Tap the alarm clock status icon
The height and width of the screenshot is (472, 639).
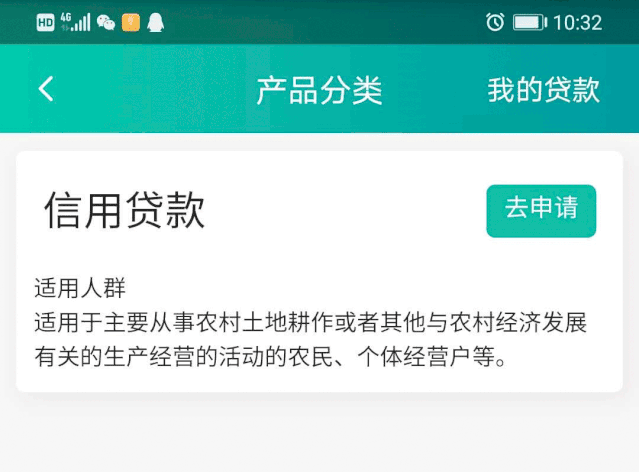pos(495,22)
